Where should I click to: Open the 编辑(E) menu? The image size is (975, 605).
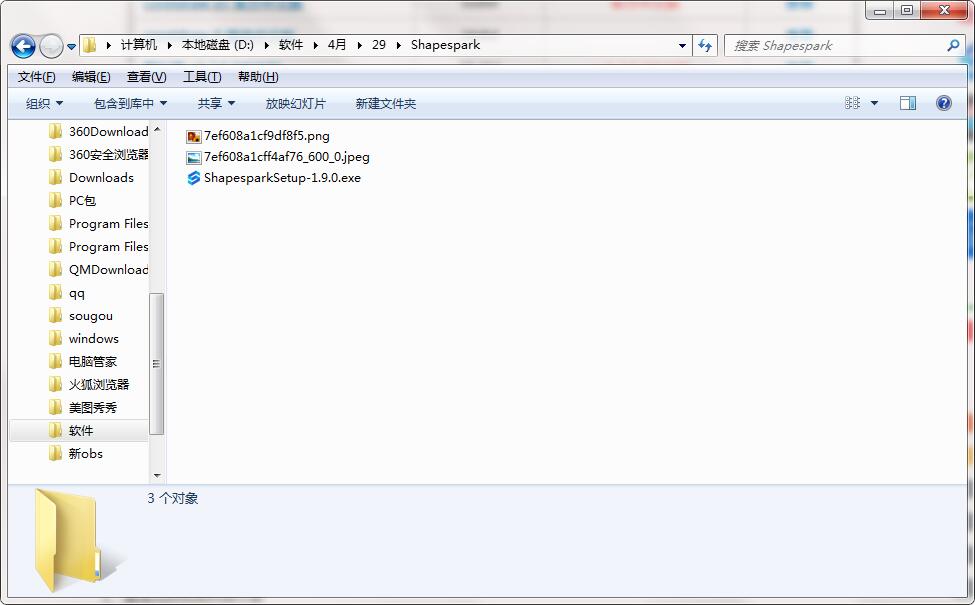pos(91,76)
